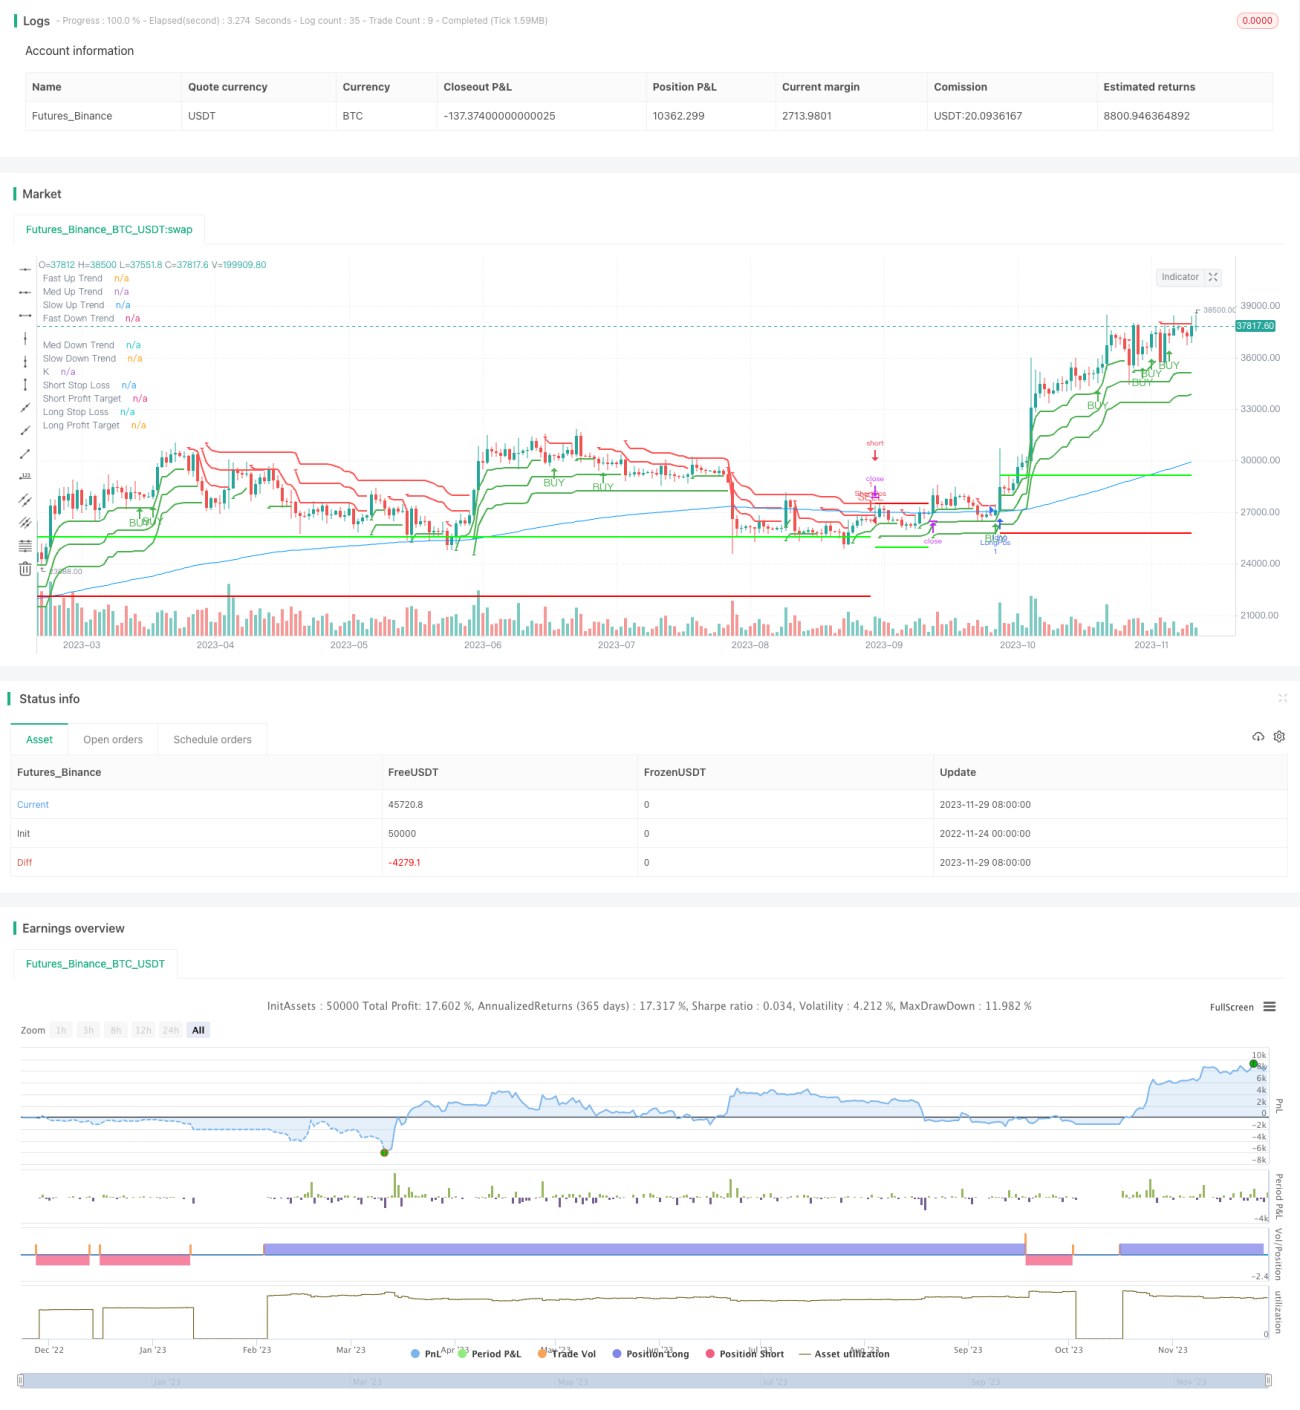Viewport: 1300px width, 1410px height.
Task: Switch to the Schedule orders tab
Action: [x=212, y=740]
